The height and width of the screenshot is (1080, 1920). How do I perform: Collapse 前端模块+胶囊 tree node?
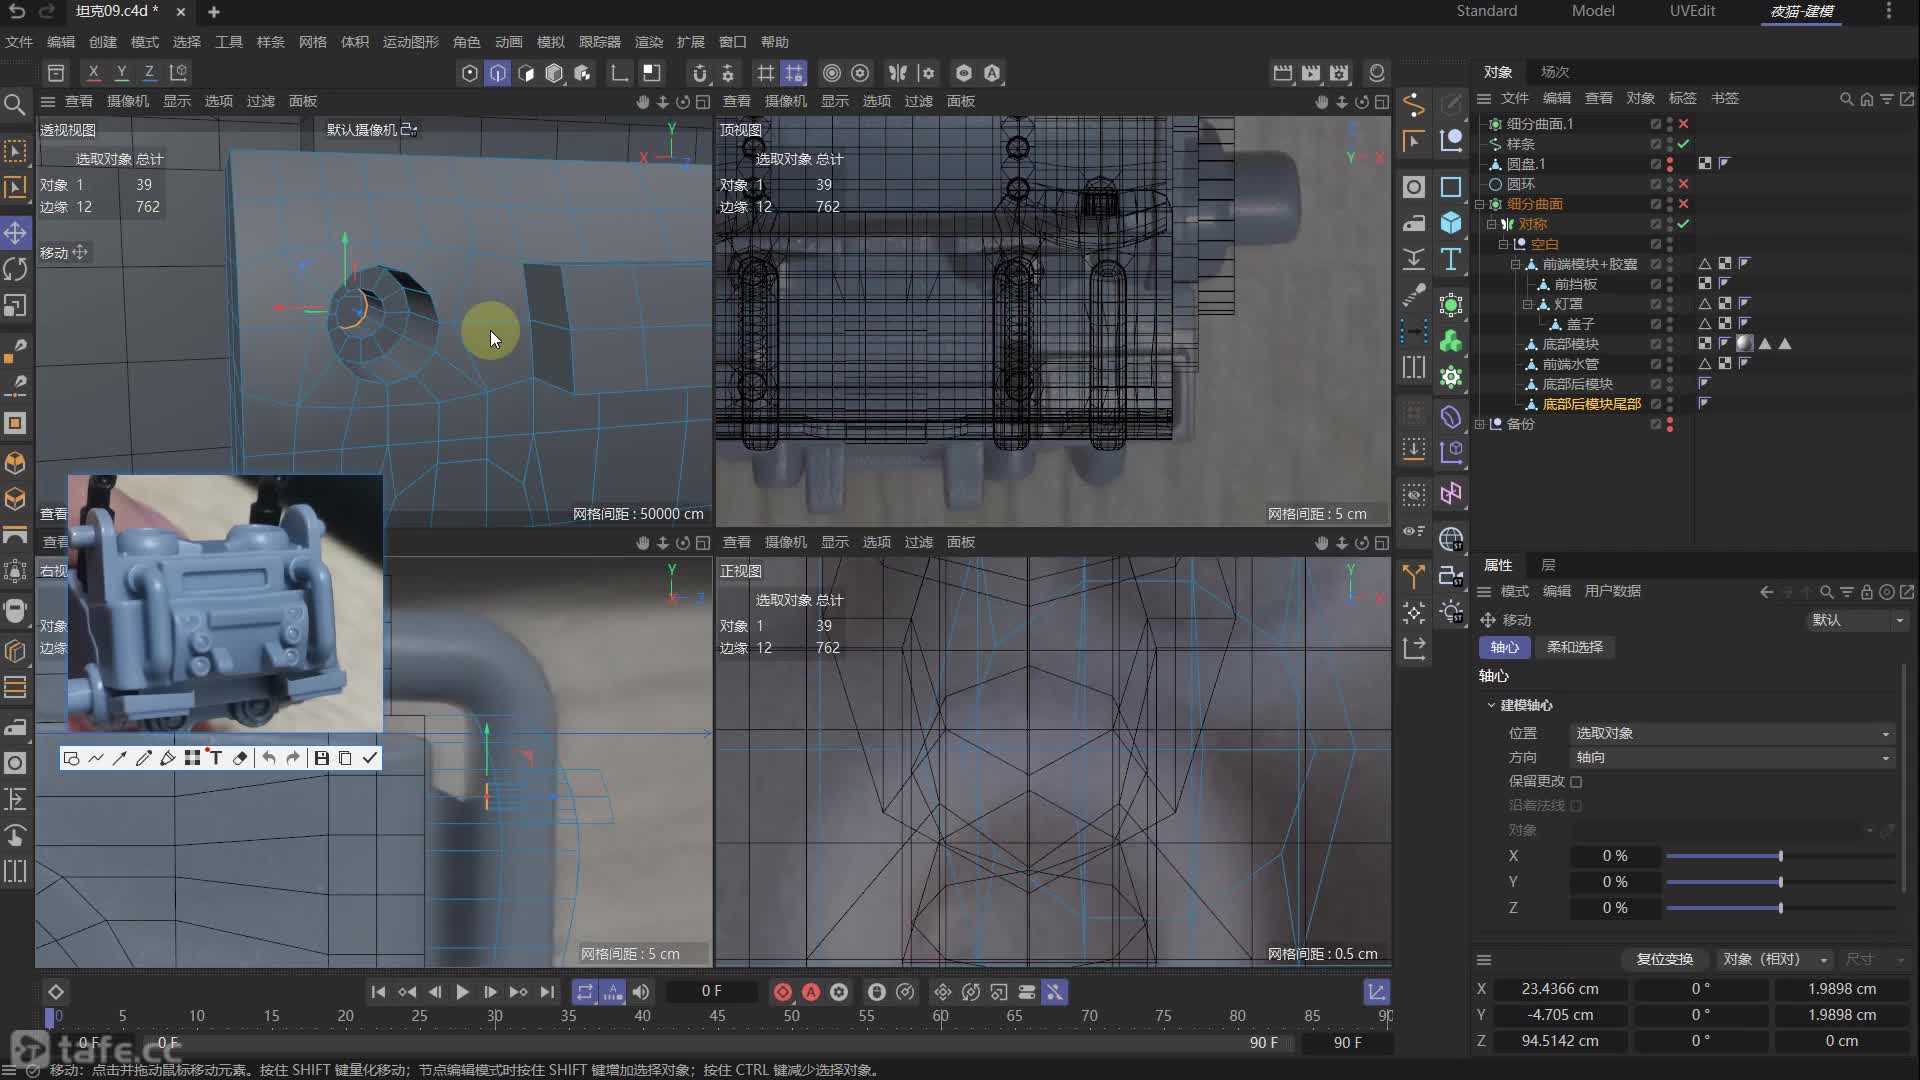[1515, 264]
